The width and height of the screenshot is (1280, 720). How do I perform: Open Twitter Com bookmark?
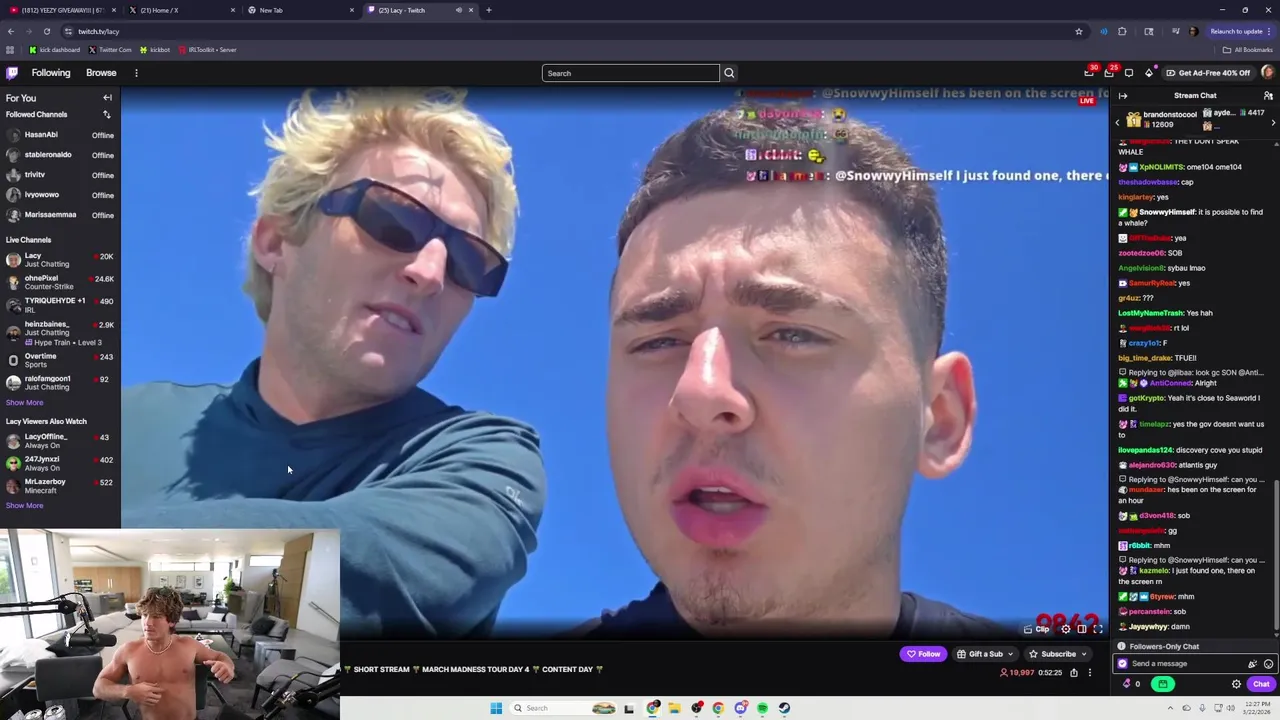point(110,50)
